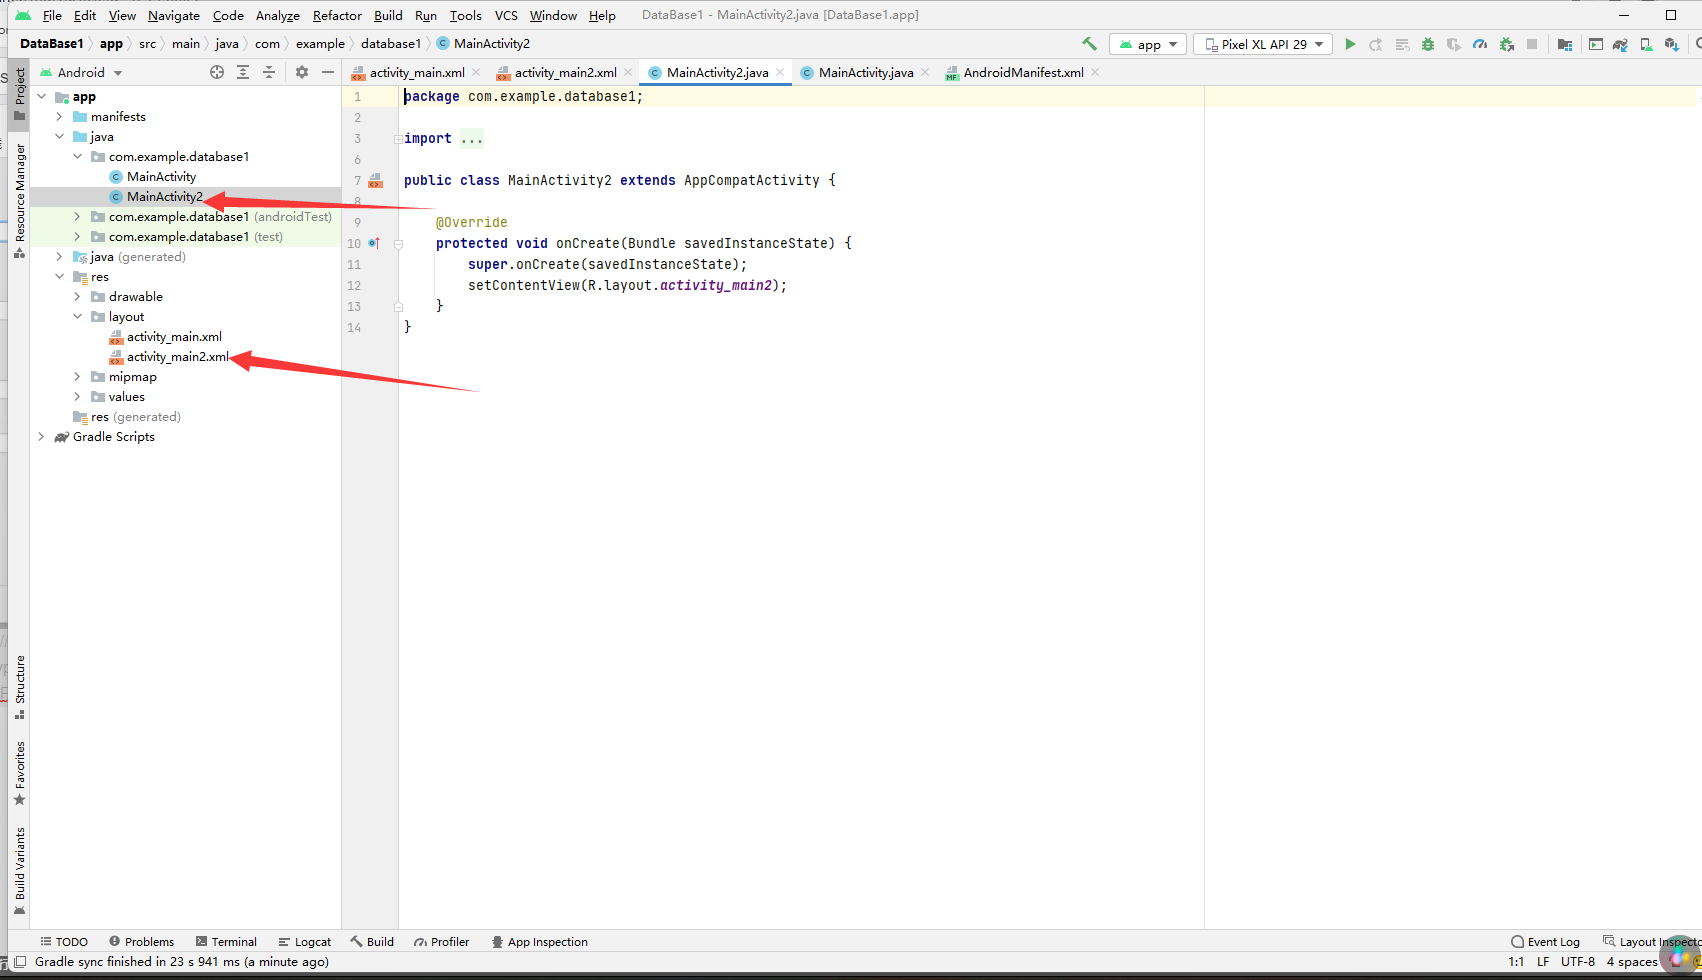Expand the Gradle Scripts node
Viewport: 1702px width, 980px height.
[41, 436]
